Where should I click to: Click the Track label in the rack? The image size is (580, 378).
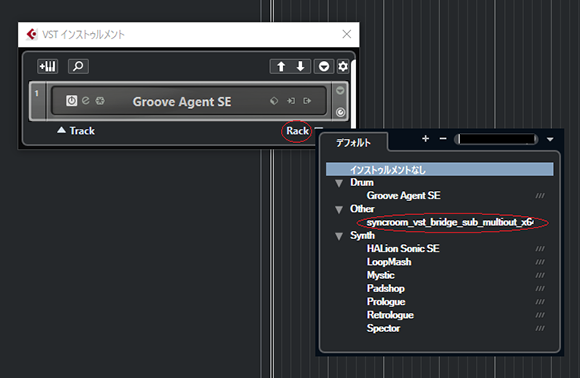point(82,131)
